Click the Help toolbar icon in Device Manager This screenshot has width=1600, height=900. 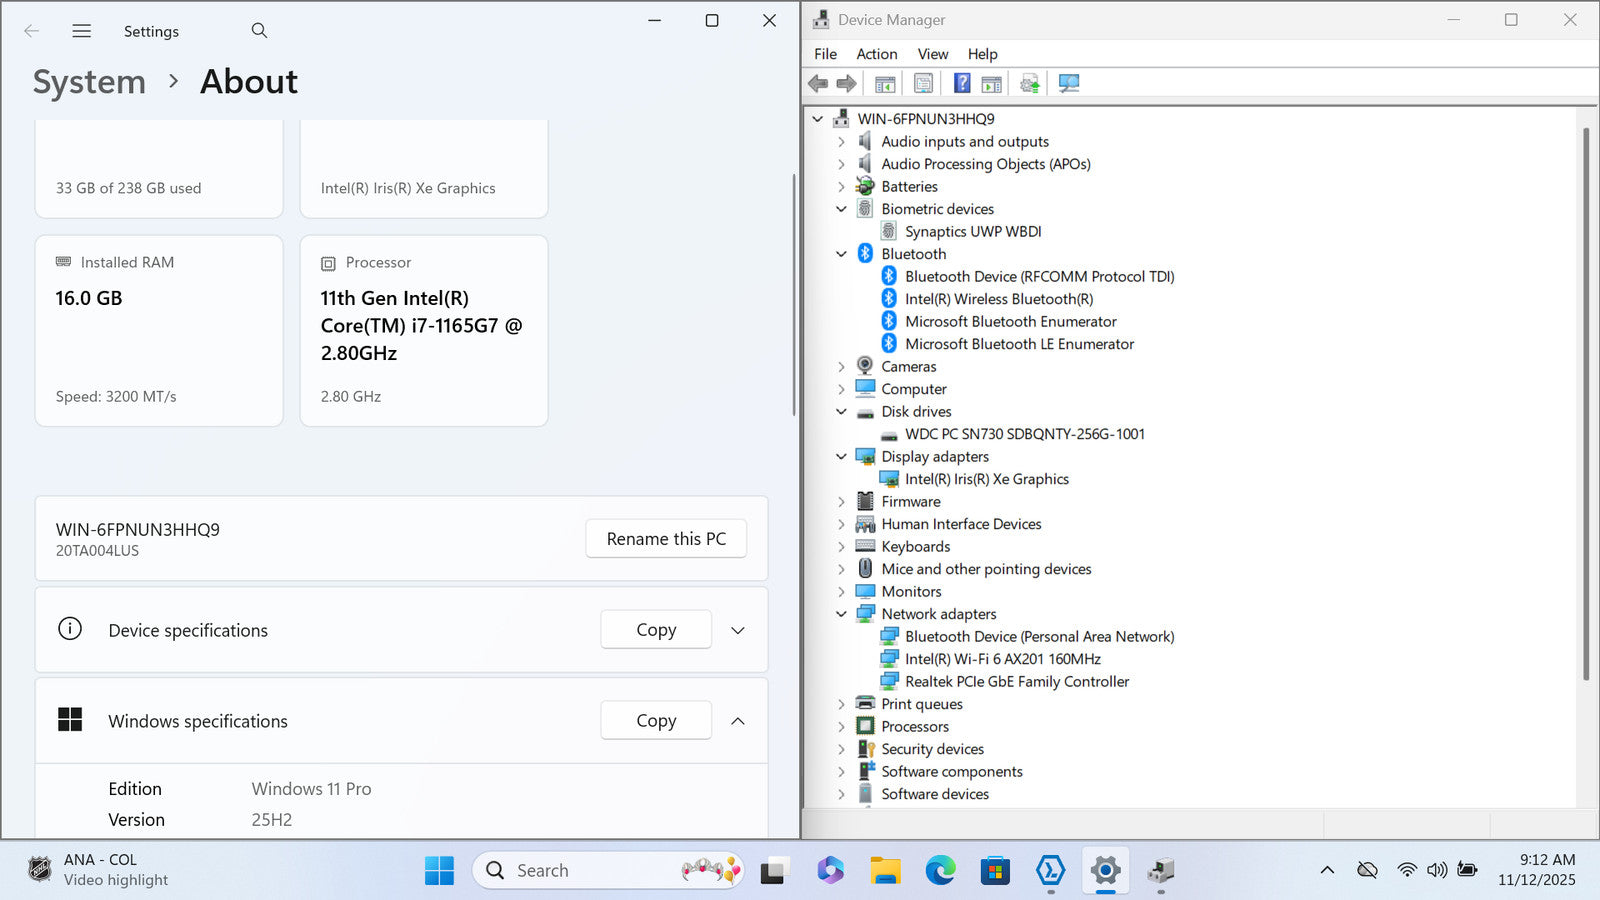(961, 83)
